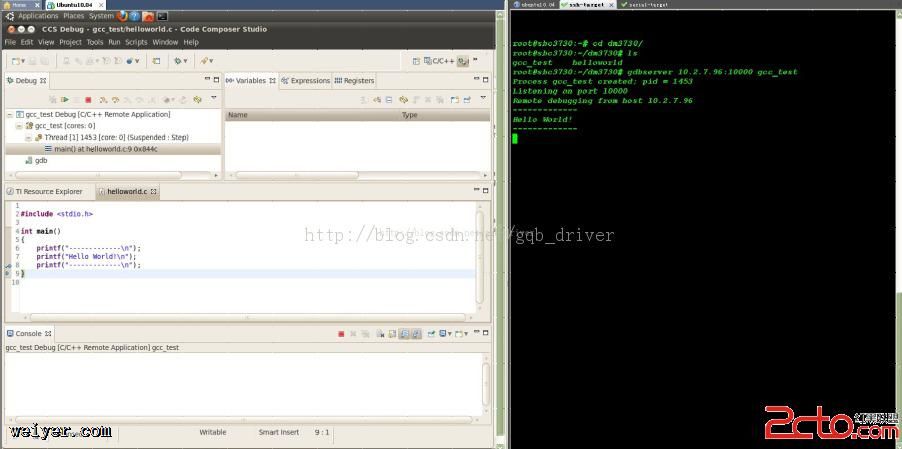
Task: Open the terminal launcher in the top panel
Action: [x=162, y=16]
